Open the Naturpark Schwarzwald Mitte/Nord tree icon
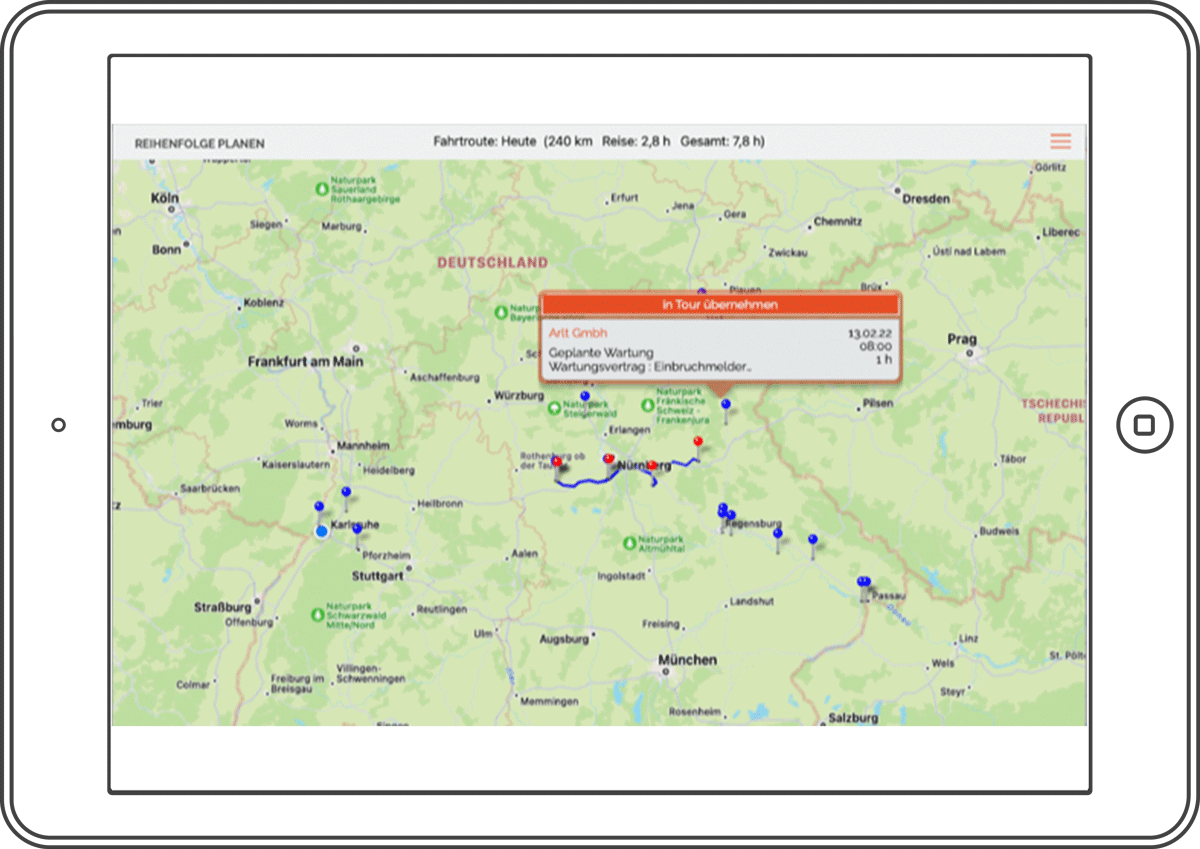 (x=317, y=613)
